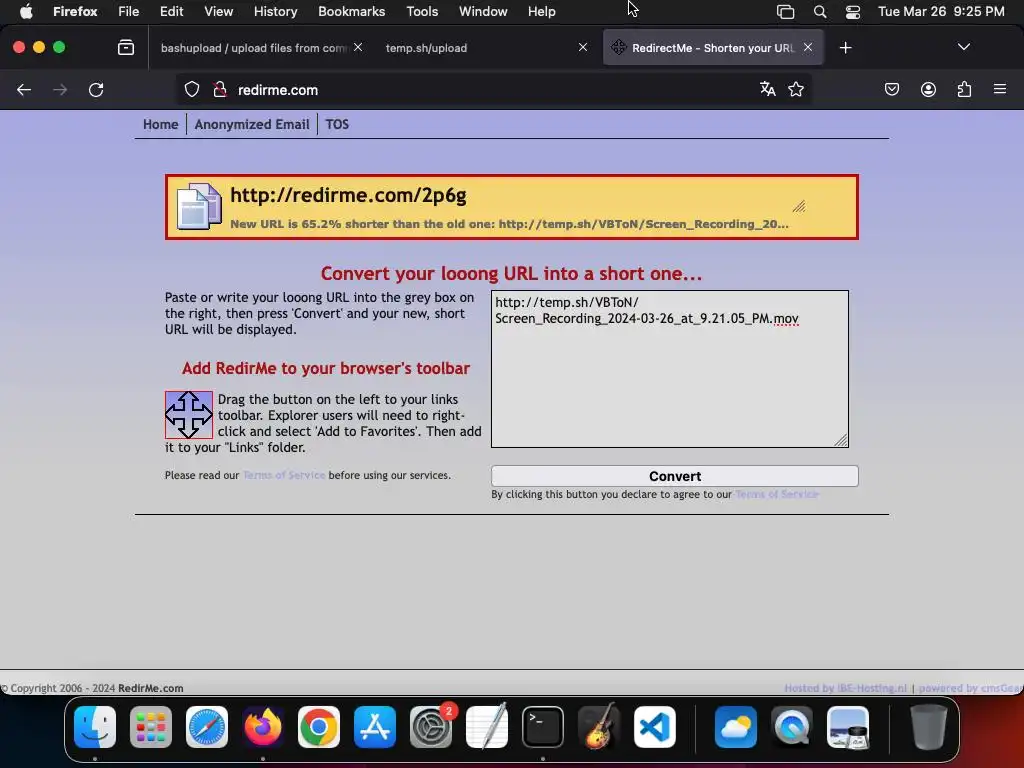Open App Store from the dock

pyautogui.click(x=375, y=727)
